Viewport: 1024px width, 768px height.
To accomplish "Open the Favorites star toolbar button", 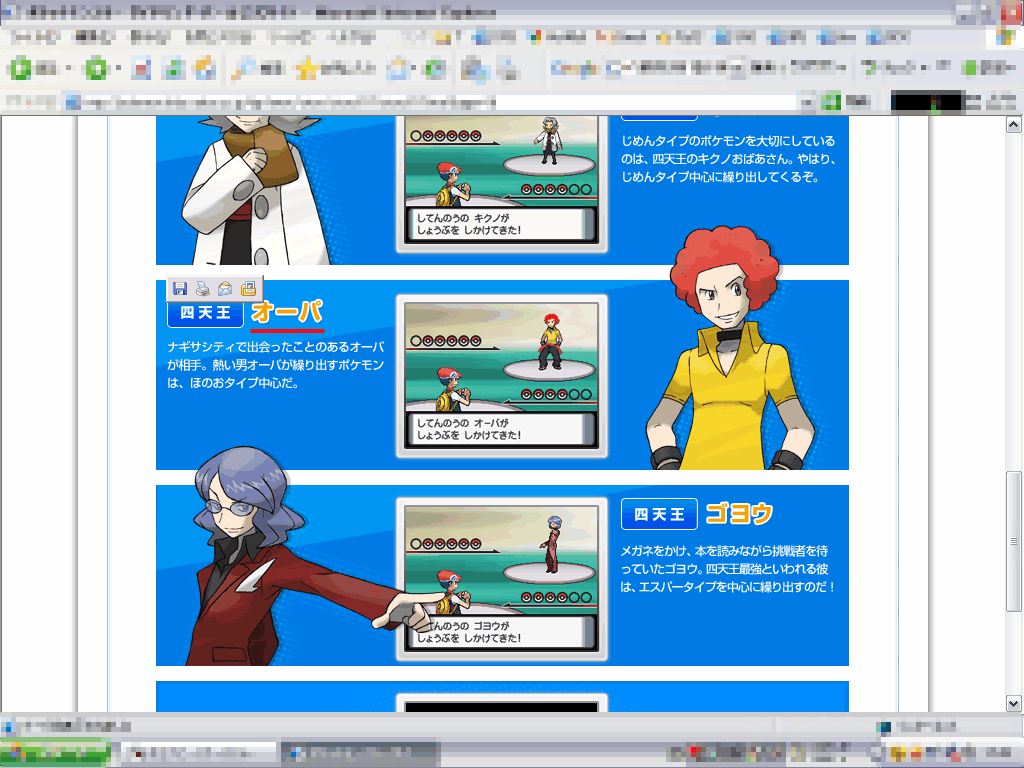I will (336, 68).
